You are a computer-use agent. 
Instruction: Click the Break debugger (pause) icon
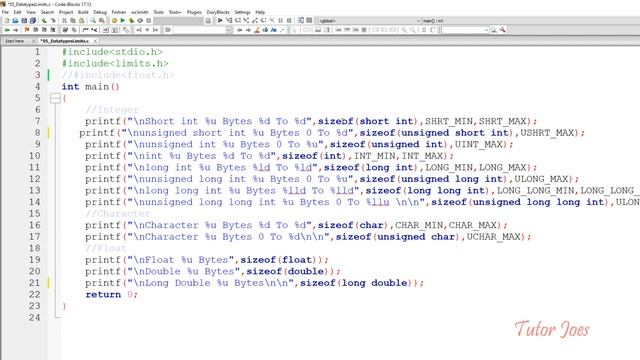click(280, 20)
